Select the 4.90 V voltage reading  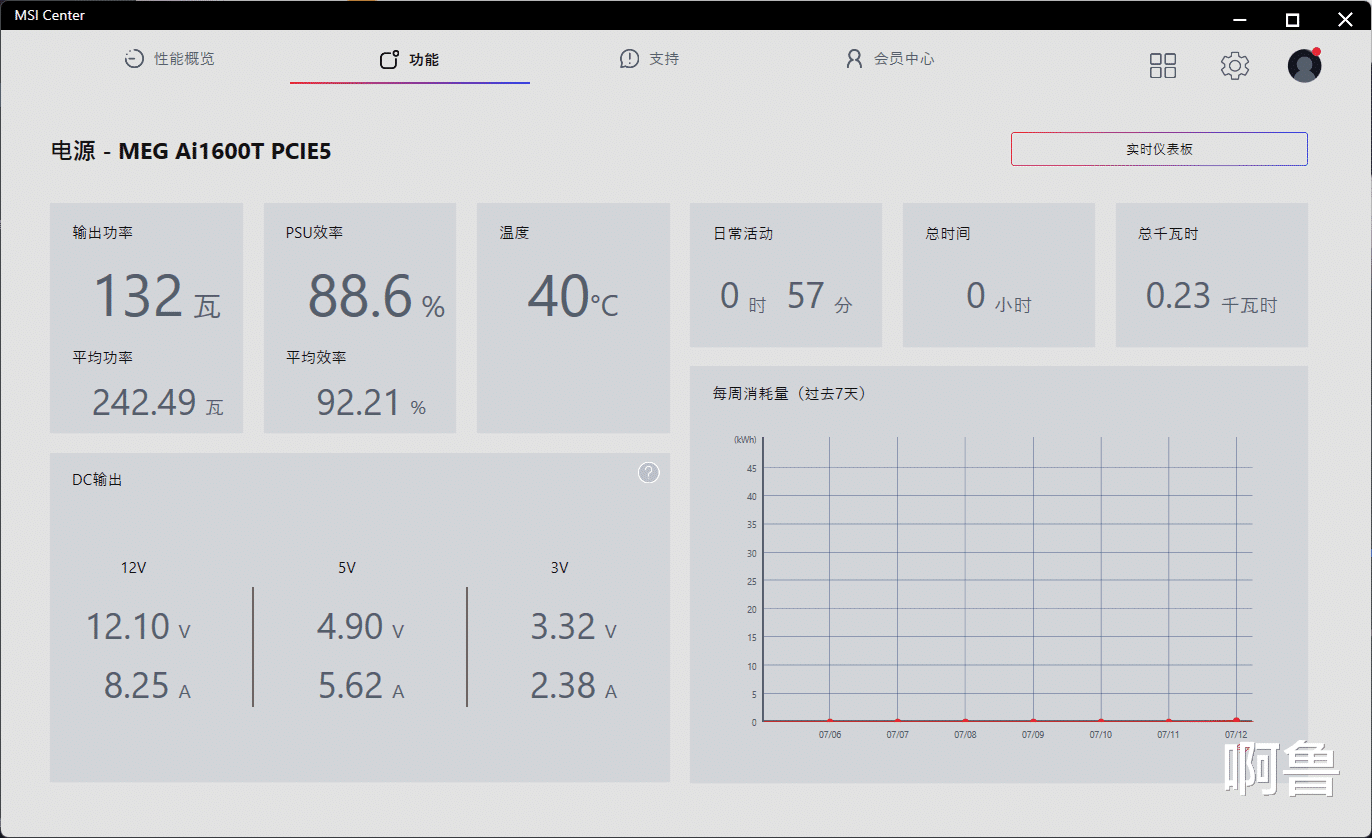360,627
